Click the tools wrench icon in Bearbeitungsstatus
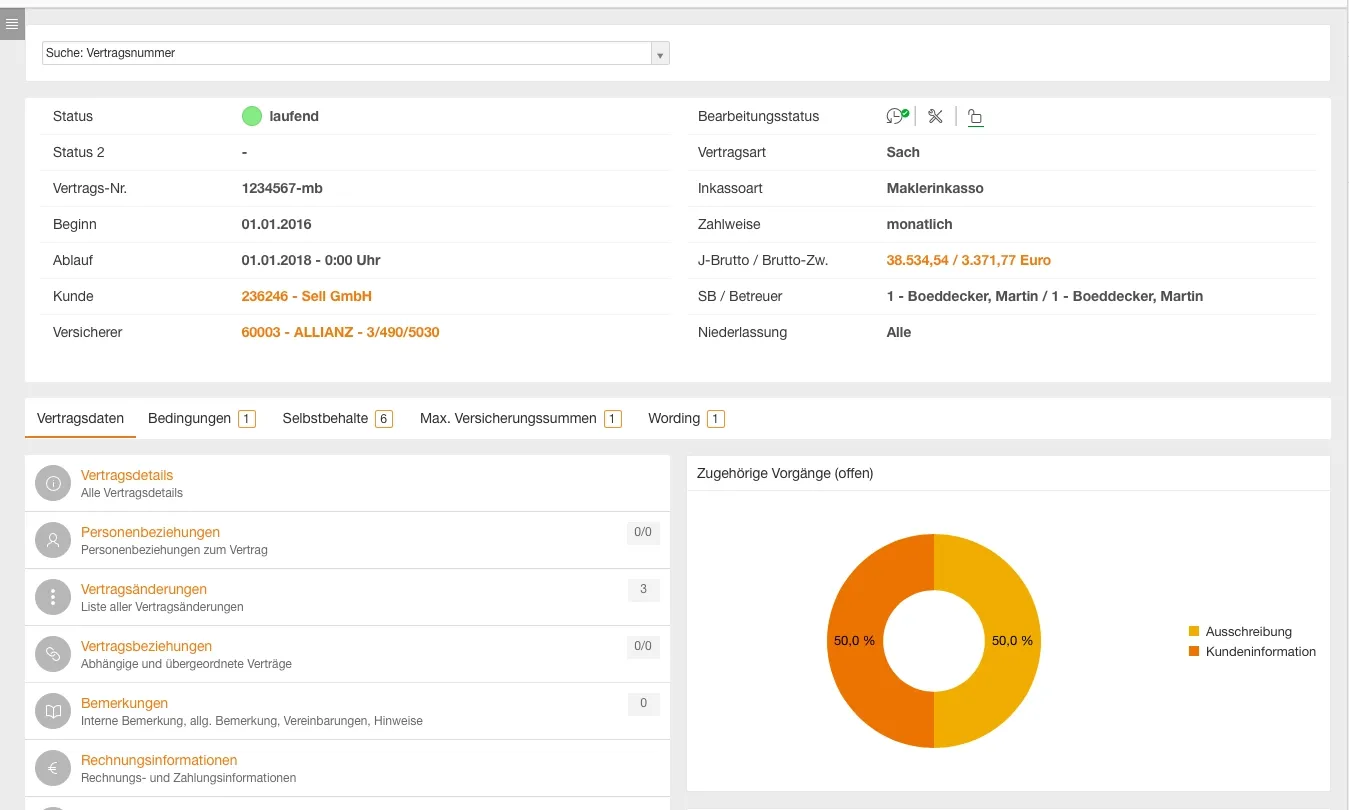This screenshot has height=810, width=1349. coord(935,116)
